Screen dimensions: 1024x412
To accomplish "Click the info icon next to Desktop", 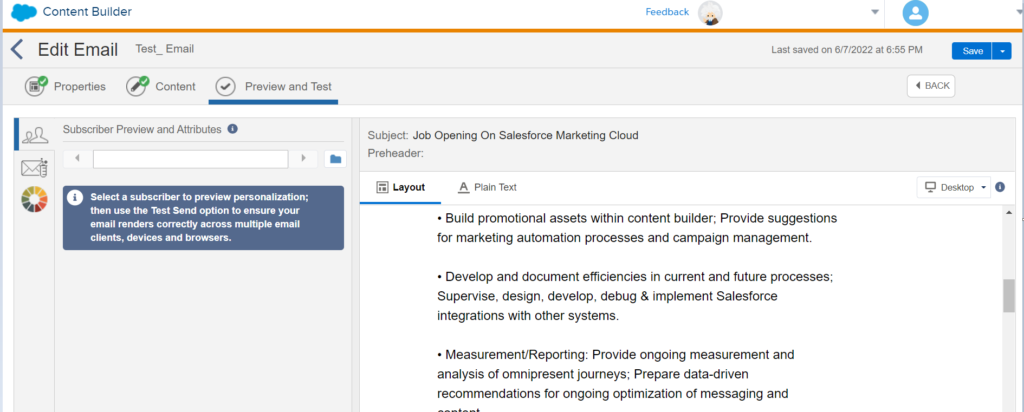I will point(1000,187).
